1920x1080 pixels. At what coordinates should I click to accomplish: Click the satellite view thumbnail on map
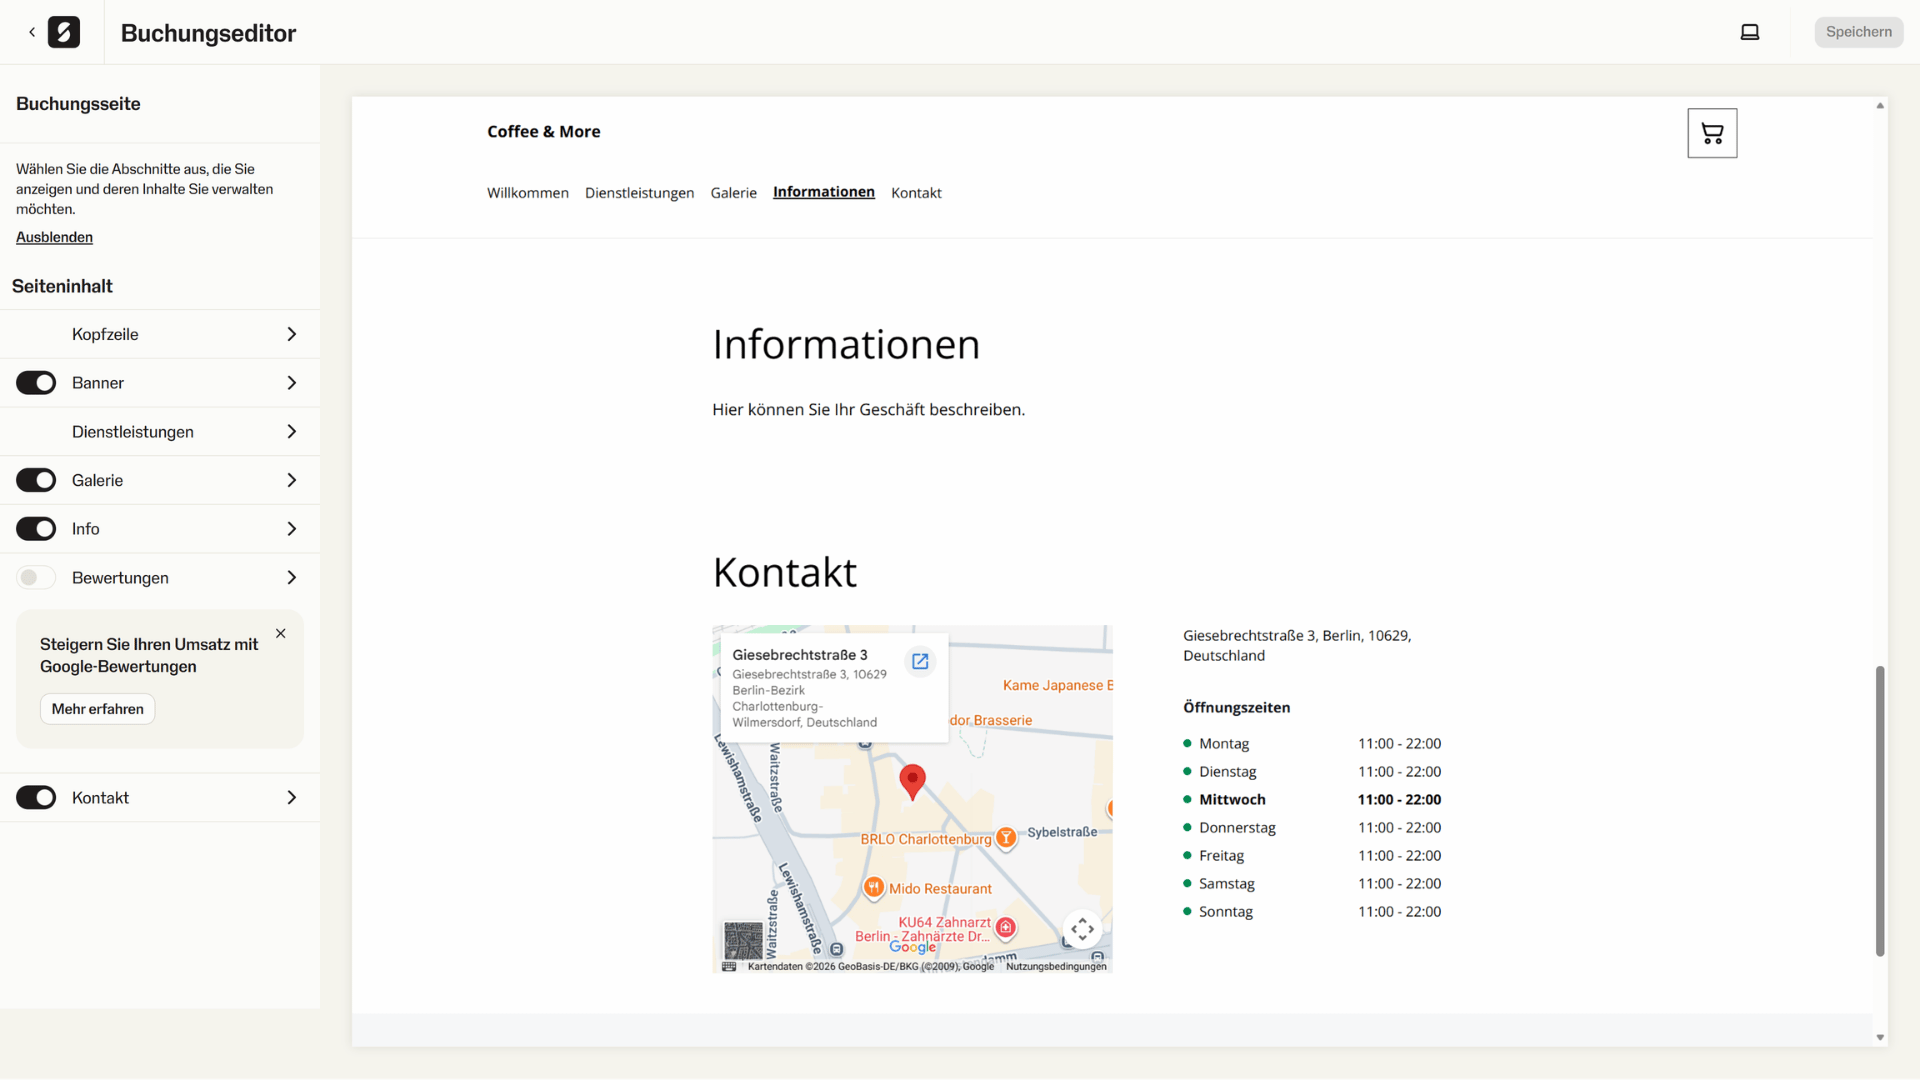[x=743, y=941]
